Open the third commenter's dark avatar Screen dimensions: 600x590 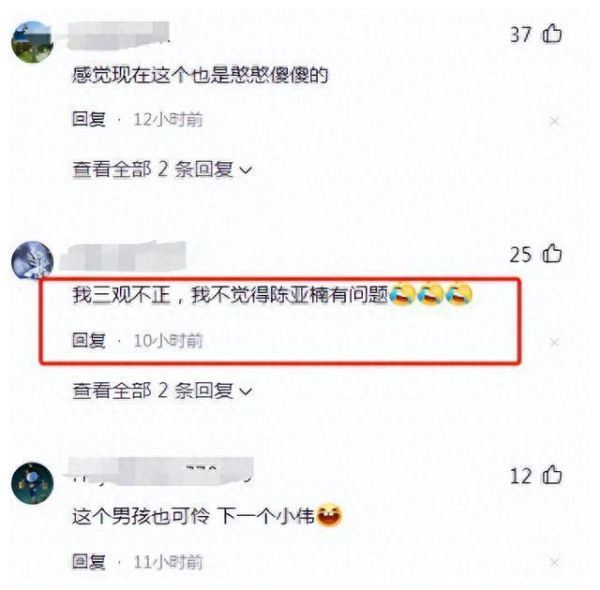[32, 483]
